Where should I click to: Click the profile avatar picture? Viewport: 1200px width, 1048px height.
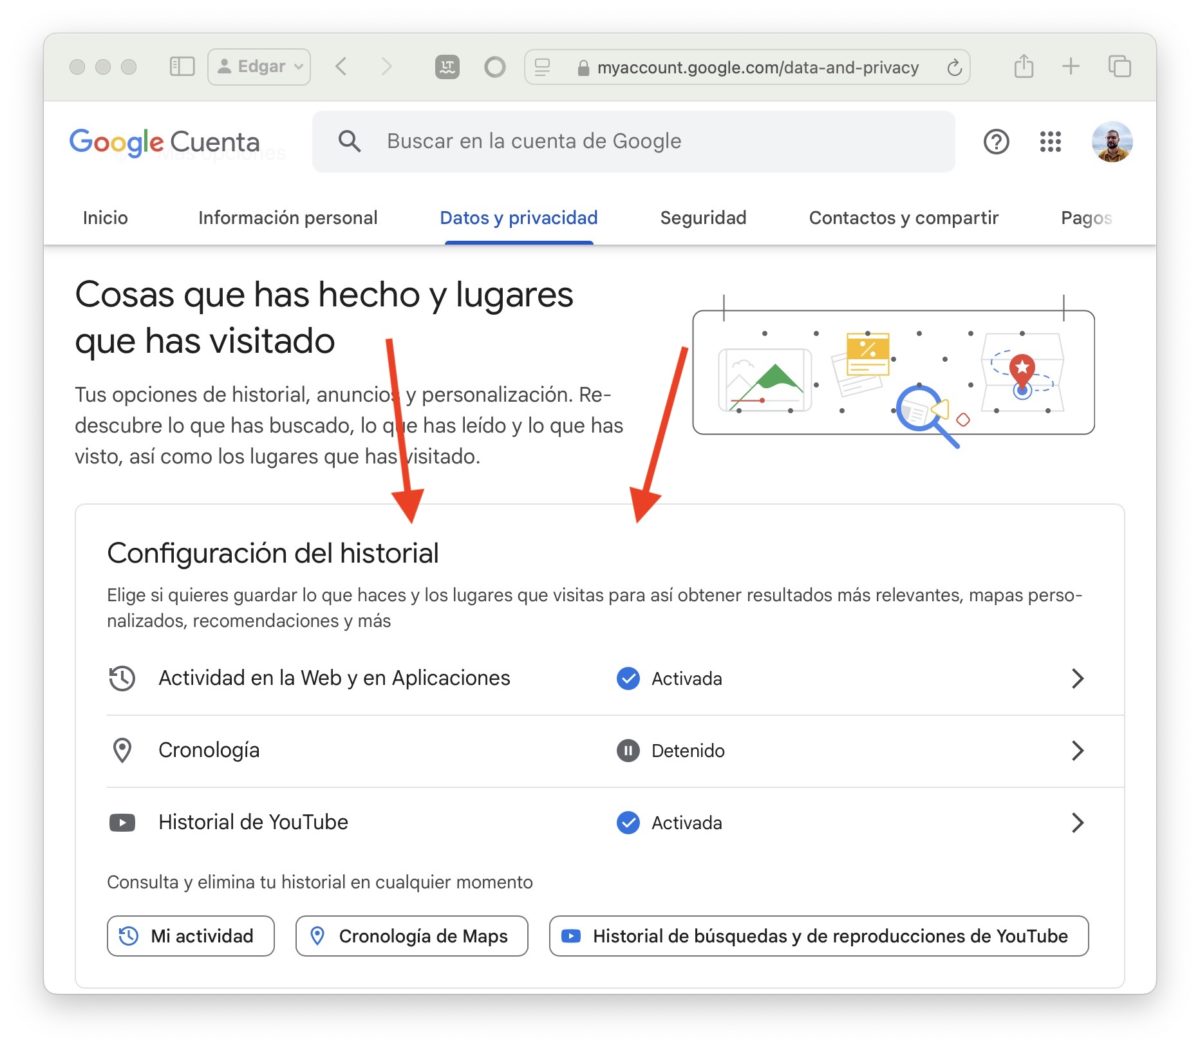(x=1112, y=142)
